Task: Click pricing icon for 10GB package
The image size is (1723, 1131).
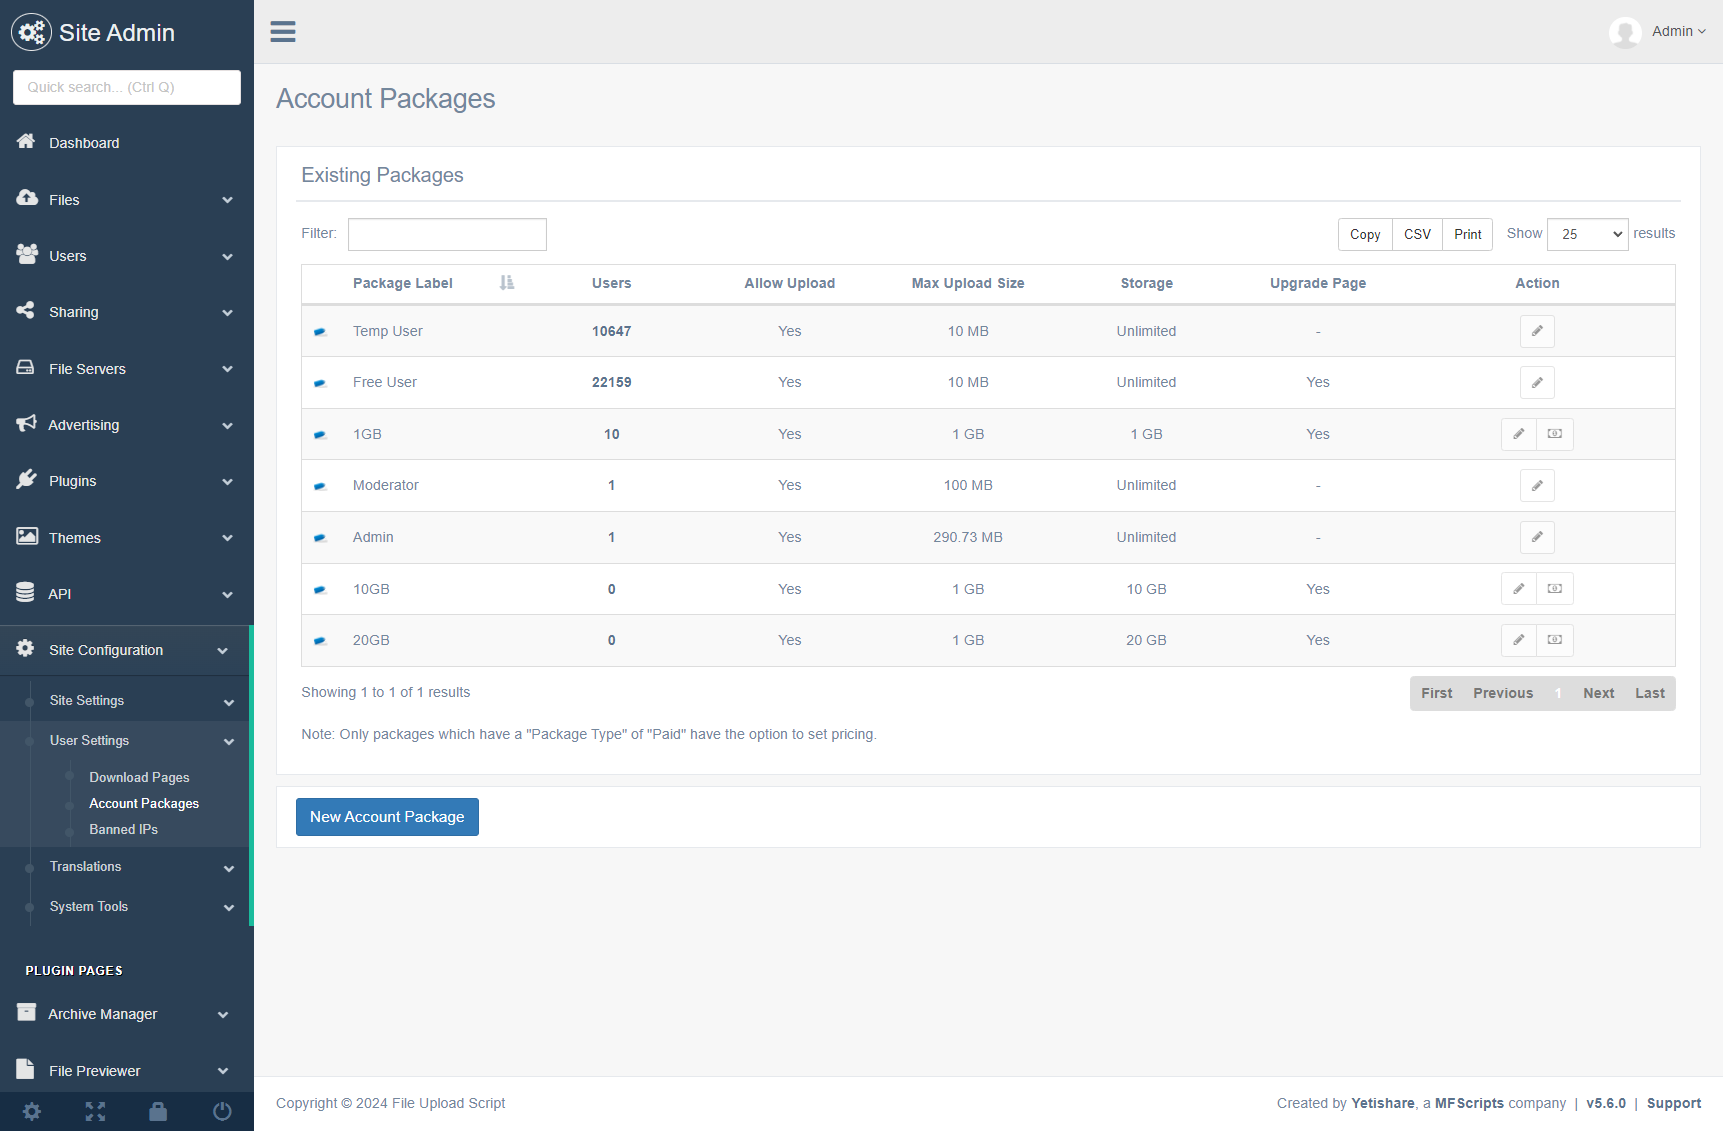Action: tap(1555, 589)
